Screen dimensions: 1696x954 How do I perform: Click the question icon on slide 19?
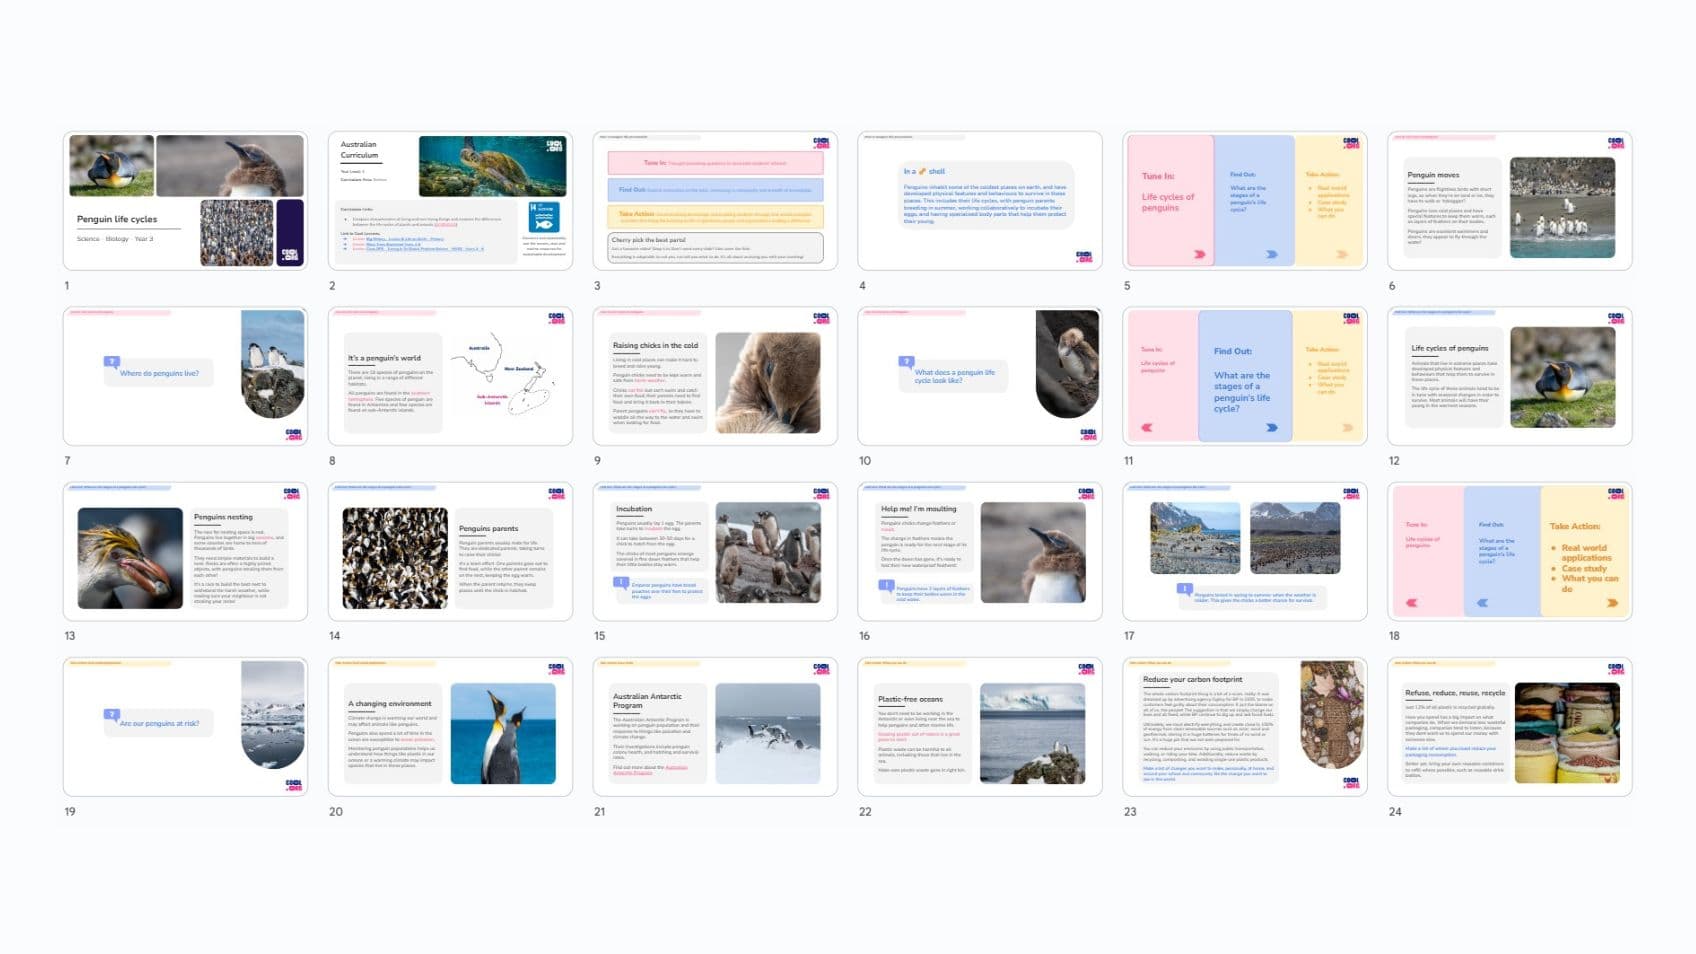tap(112, 714)
